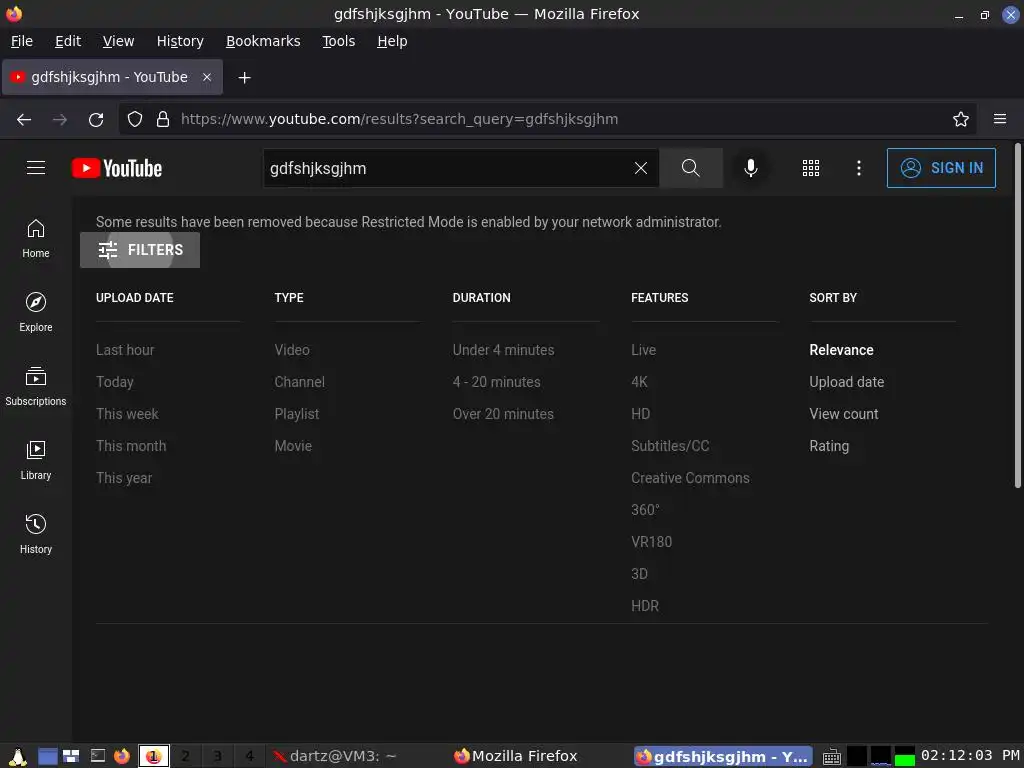1024x768 pixels.
Task: Open History in the sidebar
Action: click(x=36, y=535)
